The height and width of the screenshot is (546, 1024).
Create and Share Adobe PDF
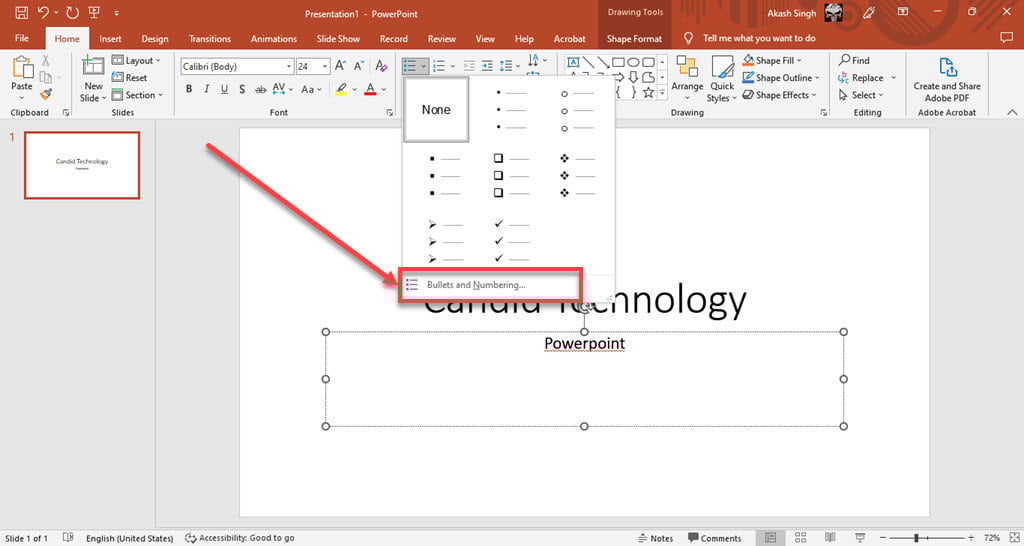[947, 79]
